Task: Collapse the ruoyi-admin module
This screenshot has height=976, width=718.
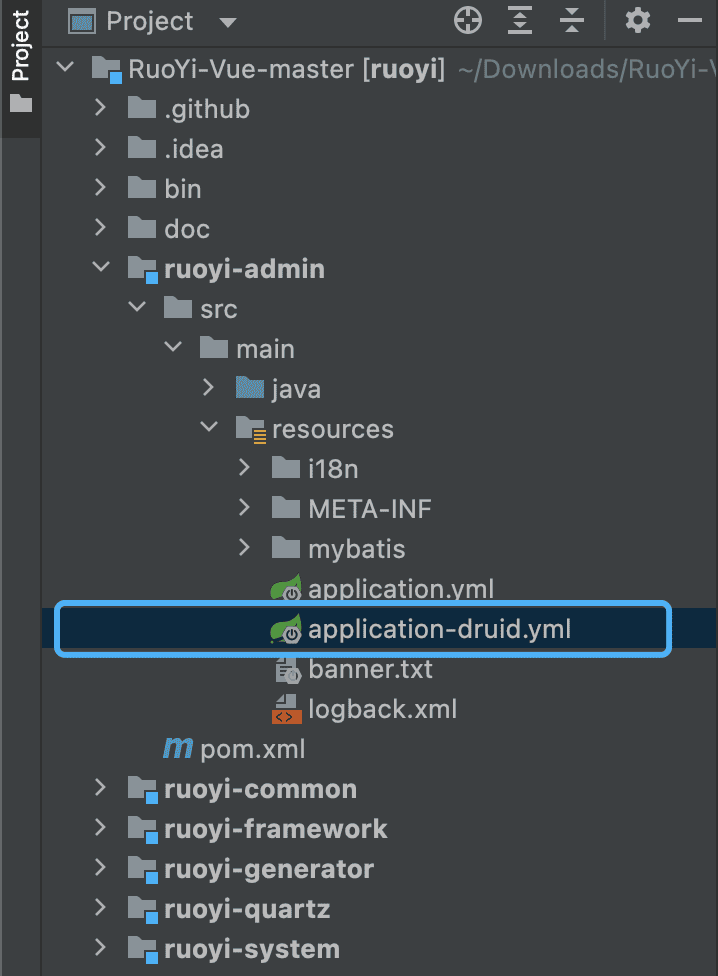Action: click(100, 269)
